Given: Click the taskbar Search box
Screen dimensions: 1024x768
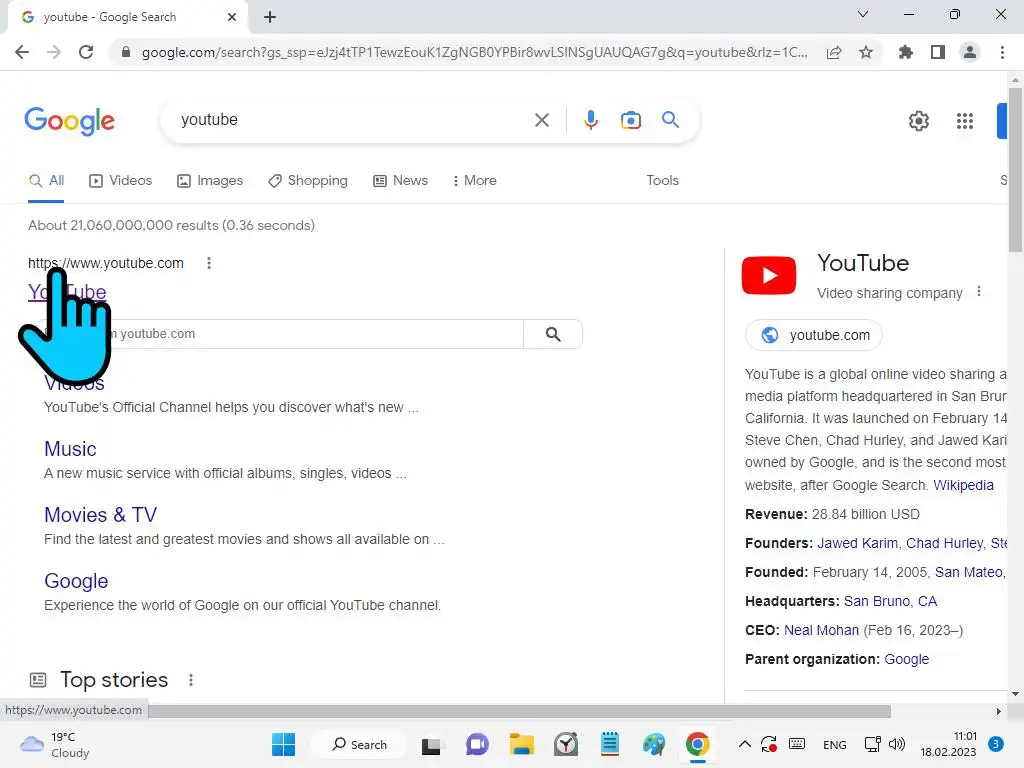Looking at the screenshot, I should [x=359, y=744].
